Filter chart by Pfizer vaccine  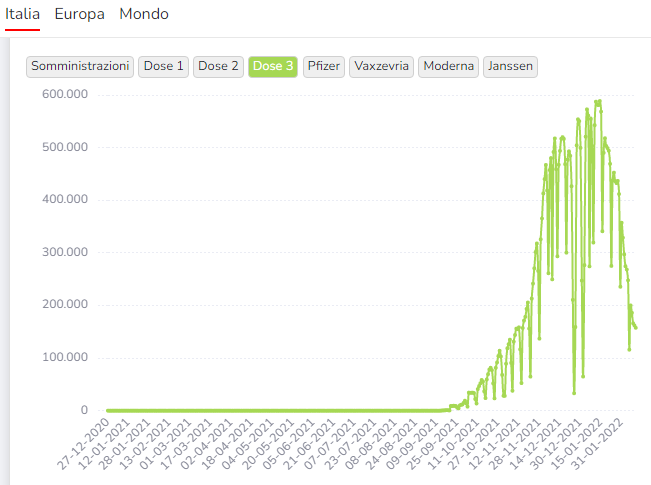pyautogui.click(x=324, y=66)
